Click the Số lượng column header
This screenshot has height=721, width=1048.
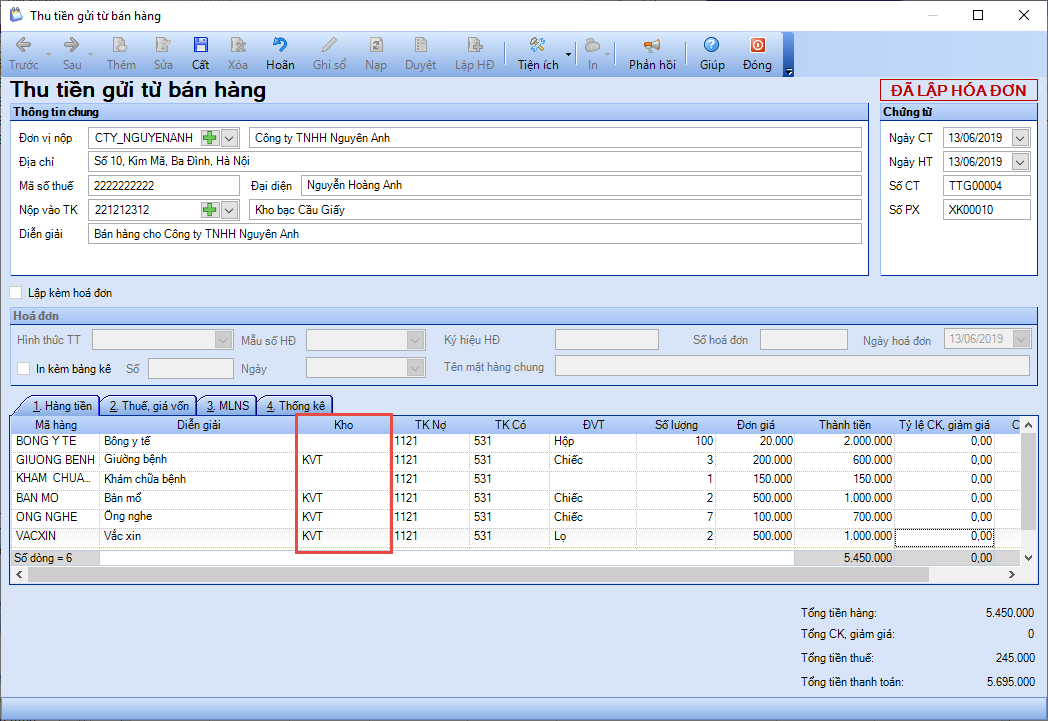tap(676, 425)
